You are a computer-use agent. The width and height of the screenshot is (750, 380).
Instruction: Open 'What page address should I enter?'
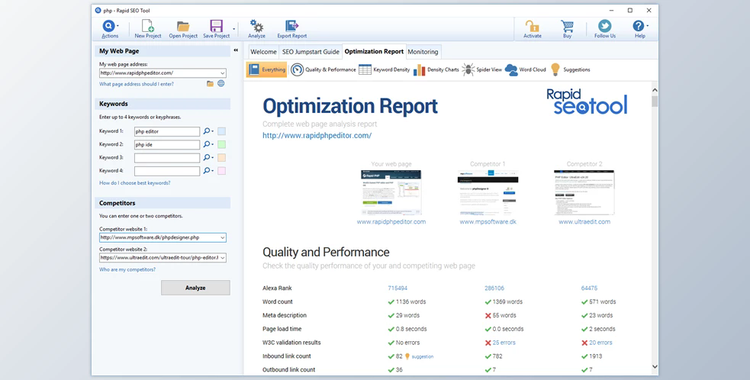pyautogui.click(x=136, y=84)
